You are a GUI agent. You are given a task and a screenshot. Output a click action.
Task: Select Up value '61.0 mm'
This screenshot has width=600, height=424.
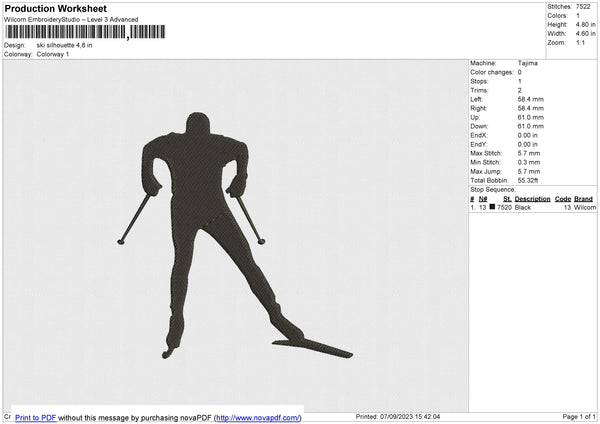tap(531, 117)
